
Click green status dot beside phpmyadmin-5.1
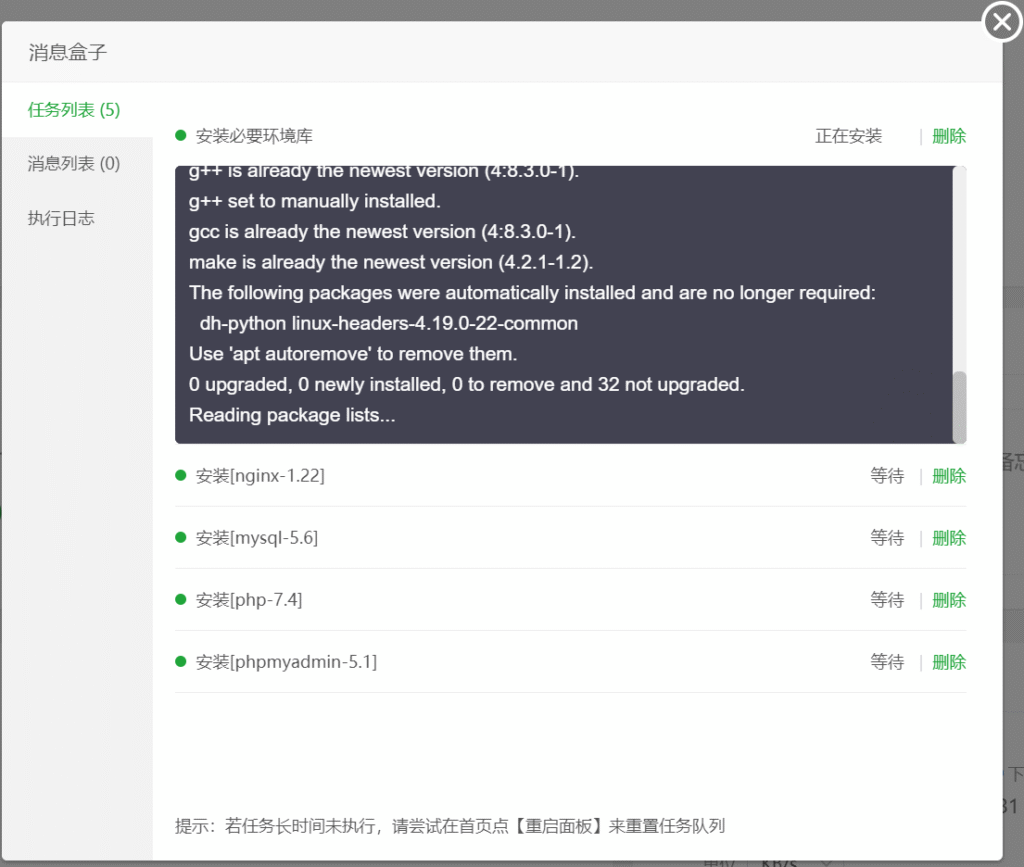(181, 662)
